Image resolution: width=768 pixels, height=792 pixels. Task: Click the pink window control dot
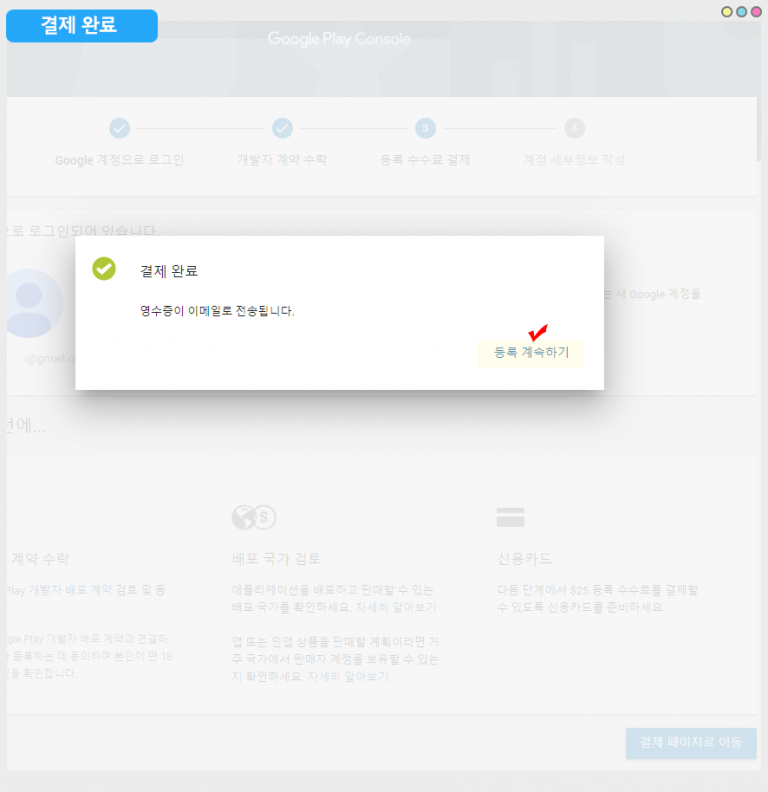click(755, 12)
